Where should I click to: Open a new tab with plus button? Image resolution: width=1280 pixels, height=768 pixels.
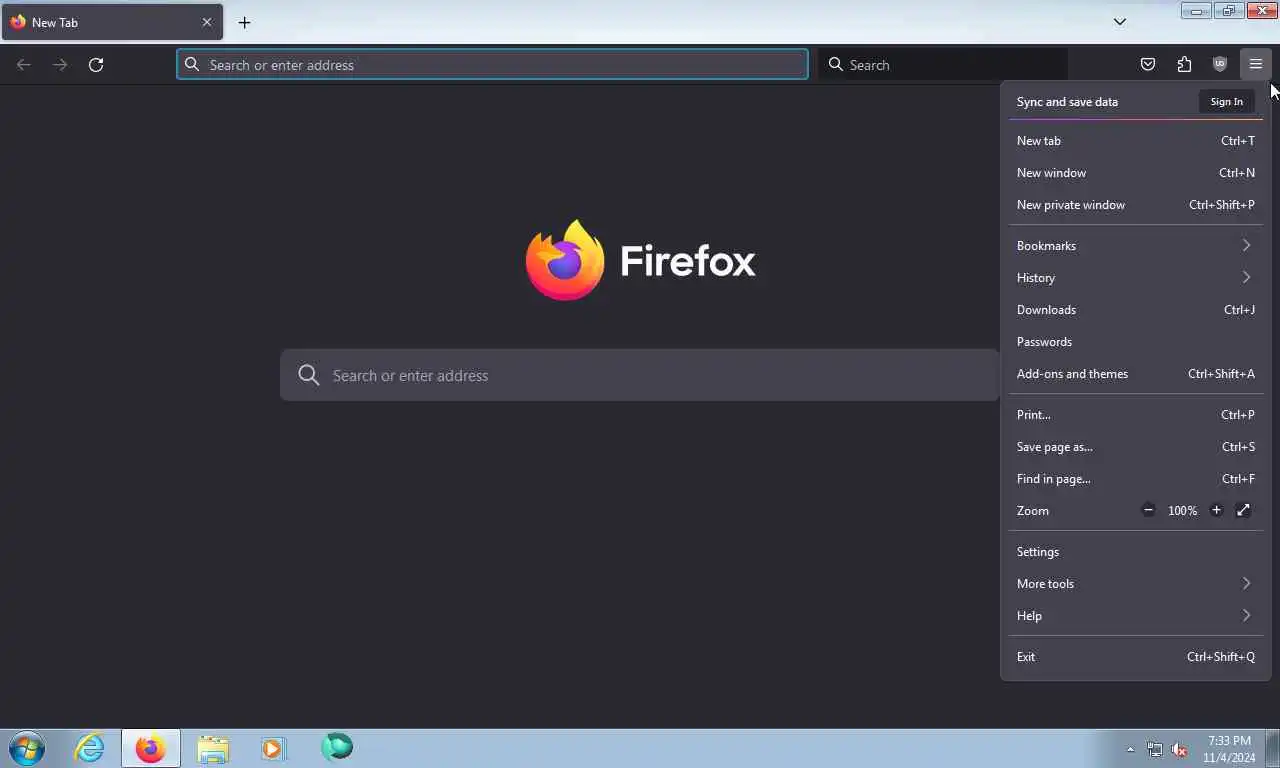coord(244,22)
